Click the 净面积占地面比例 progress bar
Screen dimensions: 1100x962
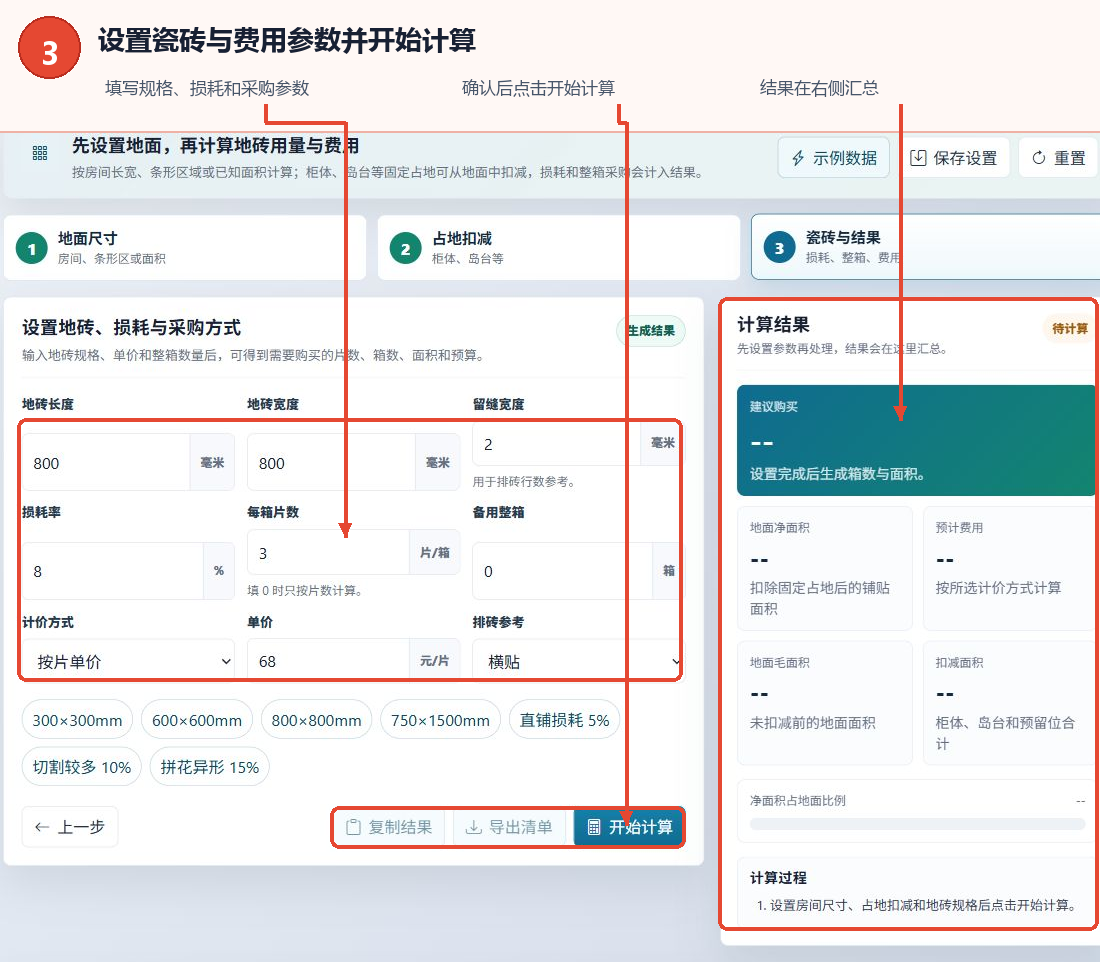918,824
